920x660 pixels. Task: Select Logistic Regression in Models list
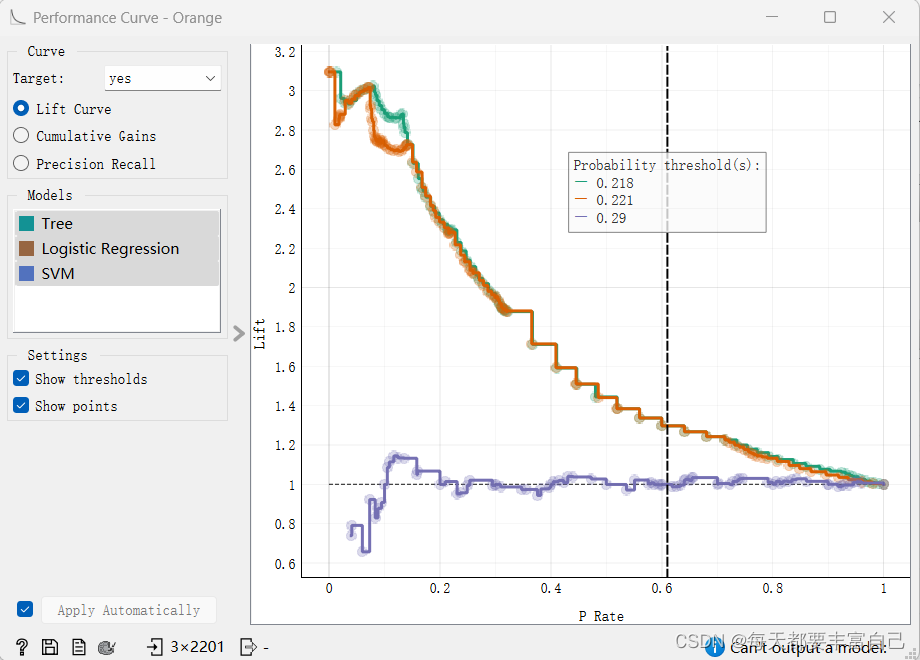[110, 249]
